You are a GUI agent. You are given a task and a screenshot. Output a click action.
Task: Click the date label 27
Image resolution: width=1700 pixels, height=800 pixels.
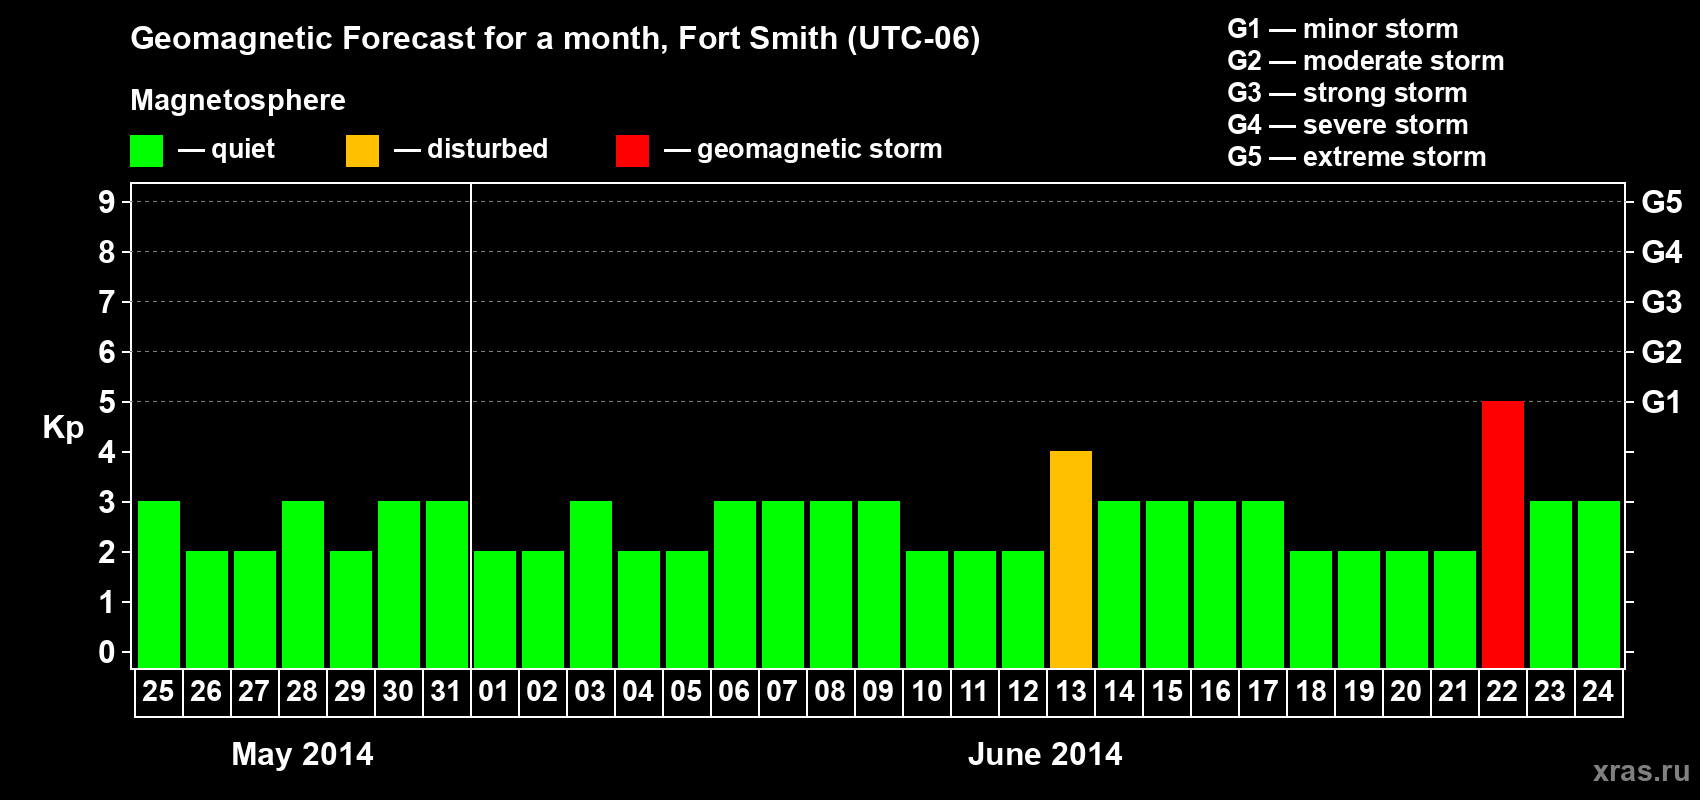pos(254,691)
